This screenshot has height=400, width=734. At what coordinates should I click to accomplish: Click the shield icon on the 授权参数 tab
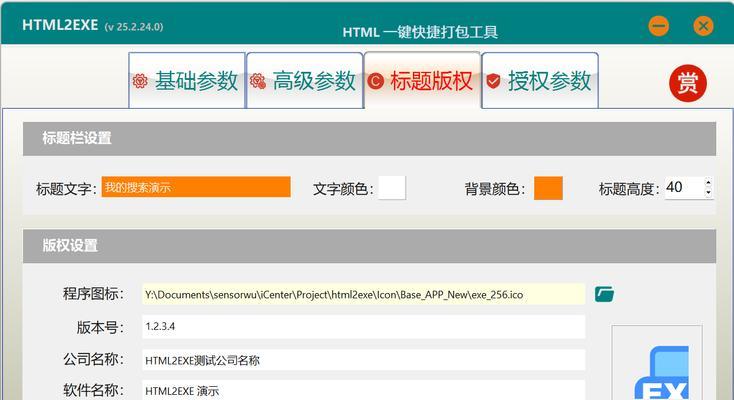(x=493, y=81)
